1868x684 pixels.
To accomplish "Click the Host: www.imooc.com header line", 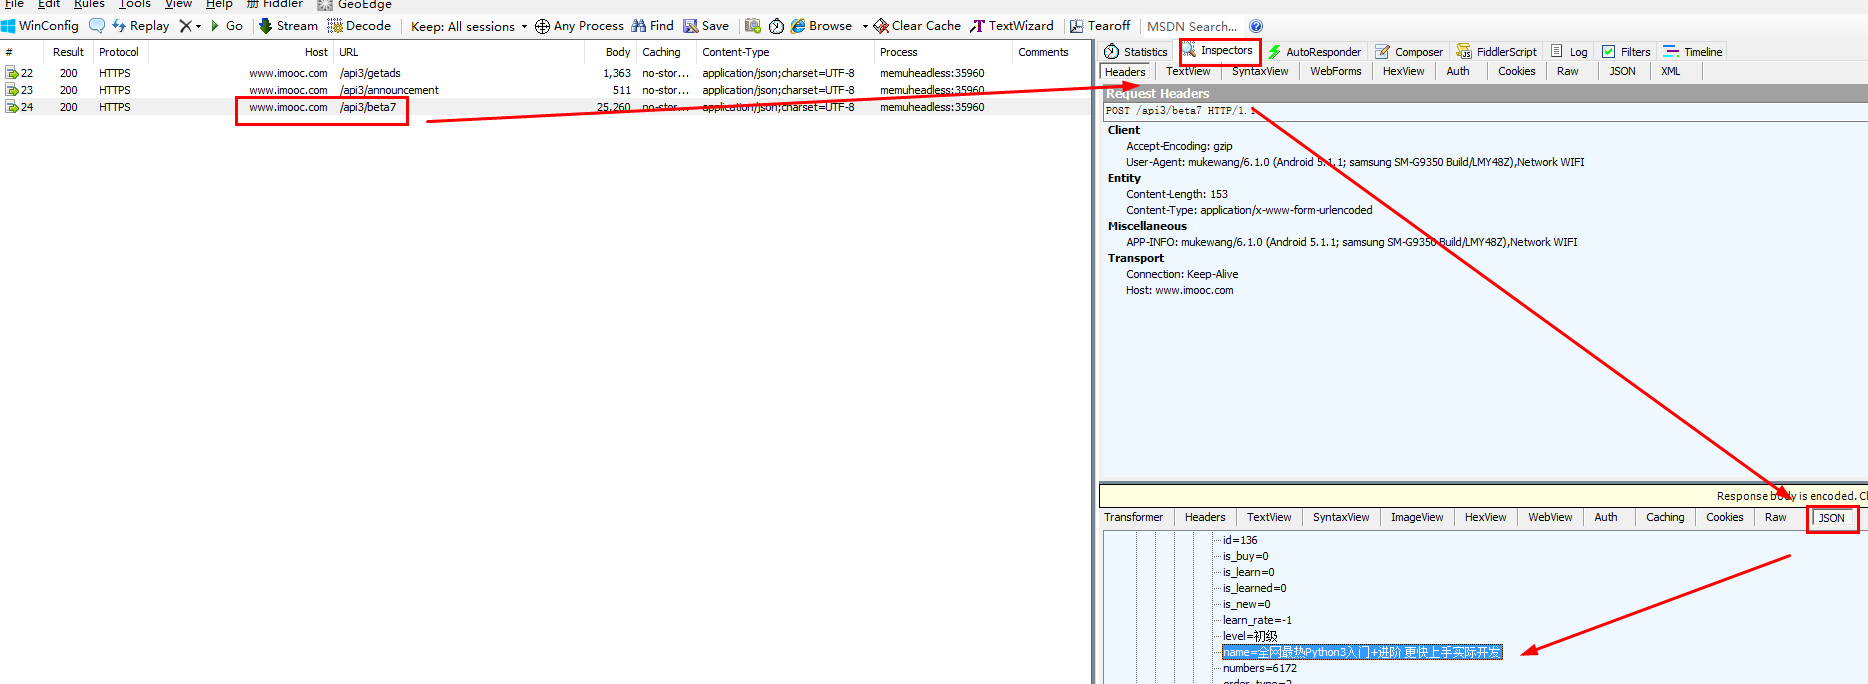I will point(1180,290).
